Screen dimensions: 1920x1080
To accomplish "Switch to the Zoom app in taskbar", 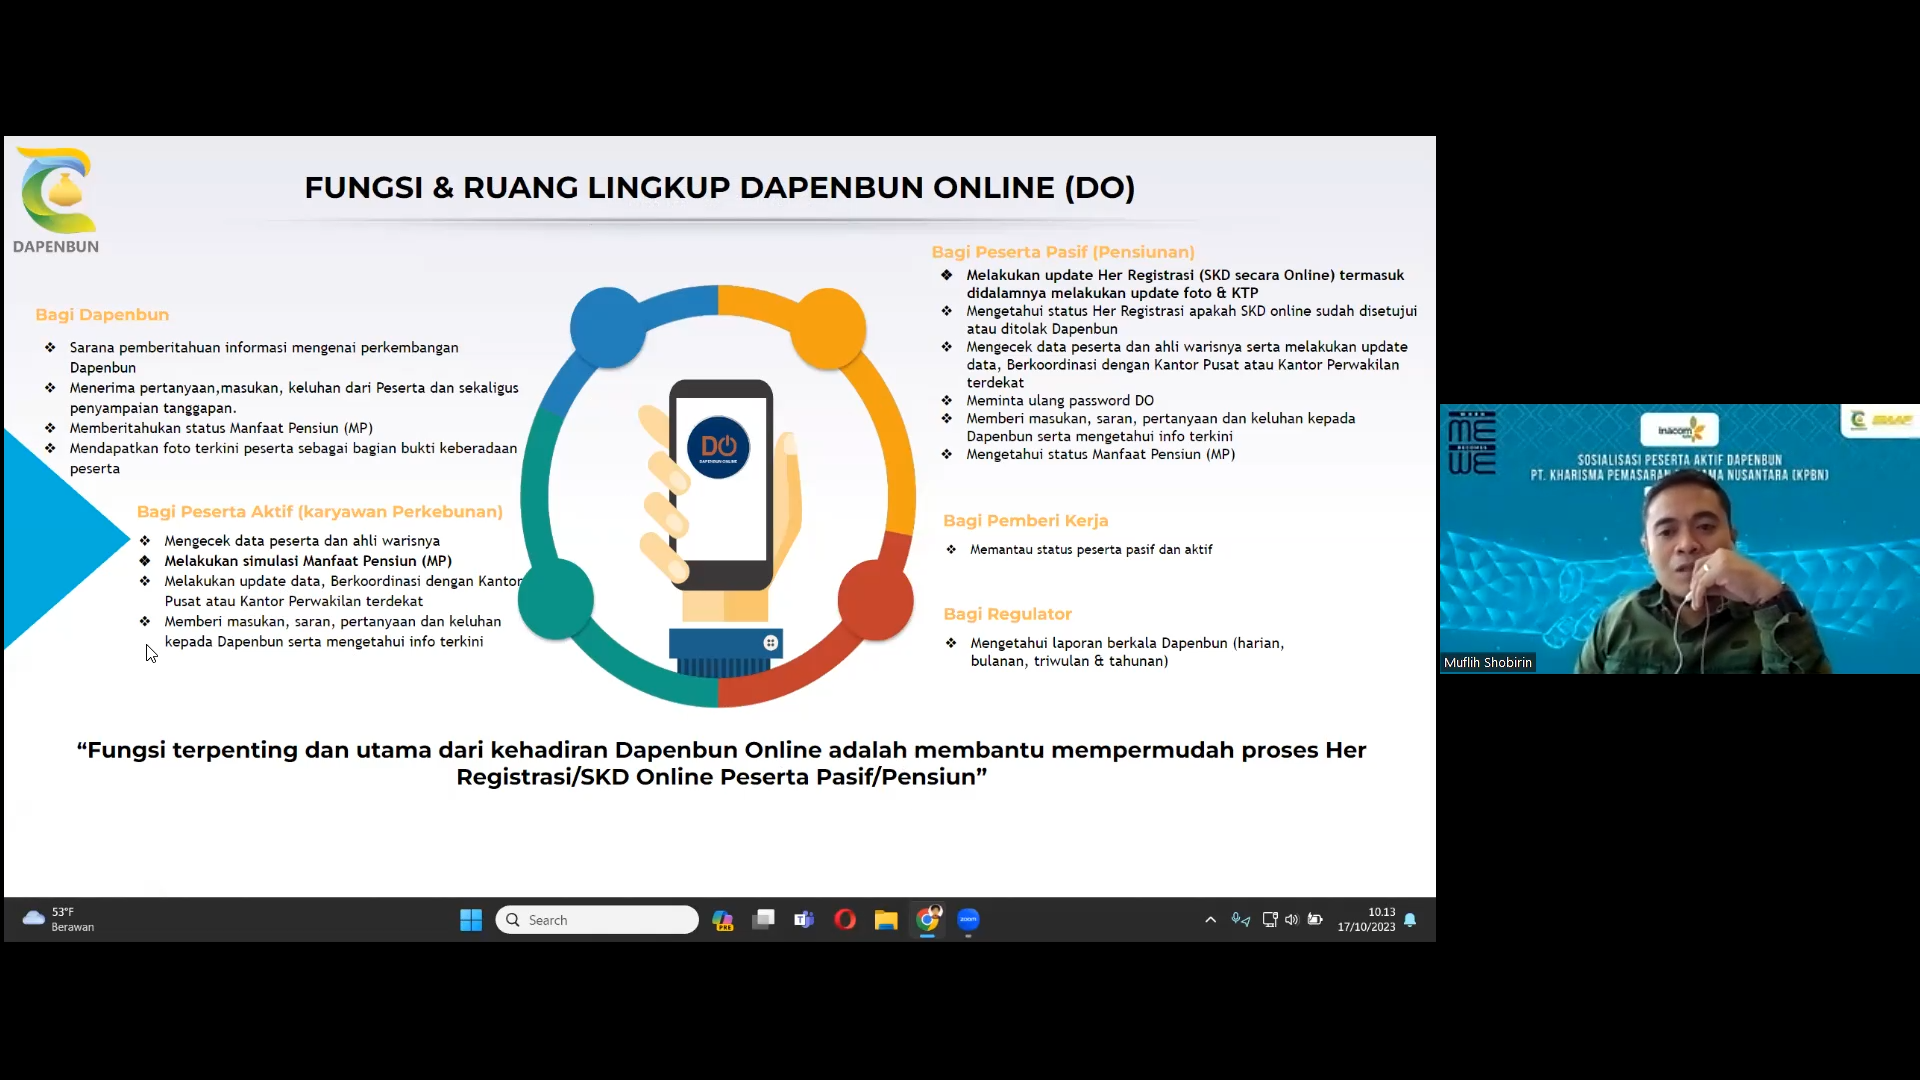I will coord(968,920).
